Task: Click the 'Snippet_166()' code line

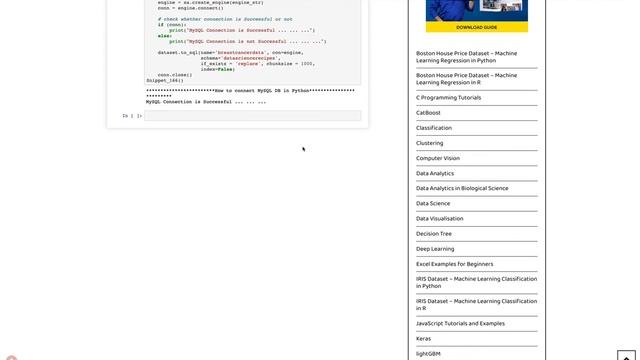Action: [165, 80]
